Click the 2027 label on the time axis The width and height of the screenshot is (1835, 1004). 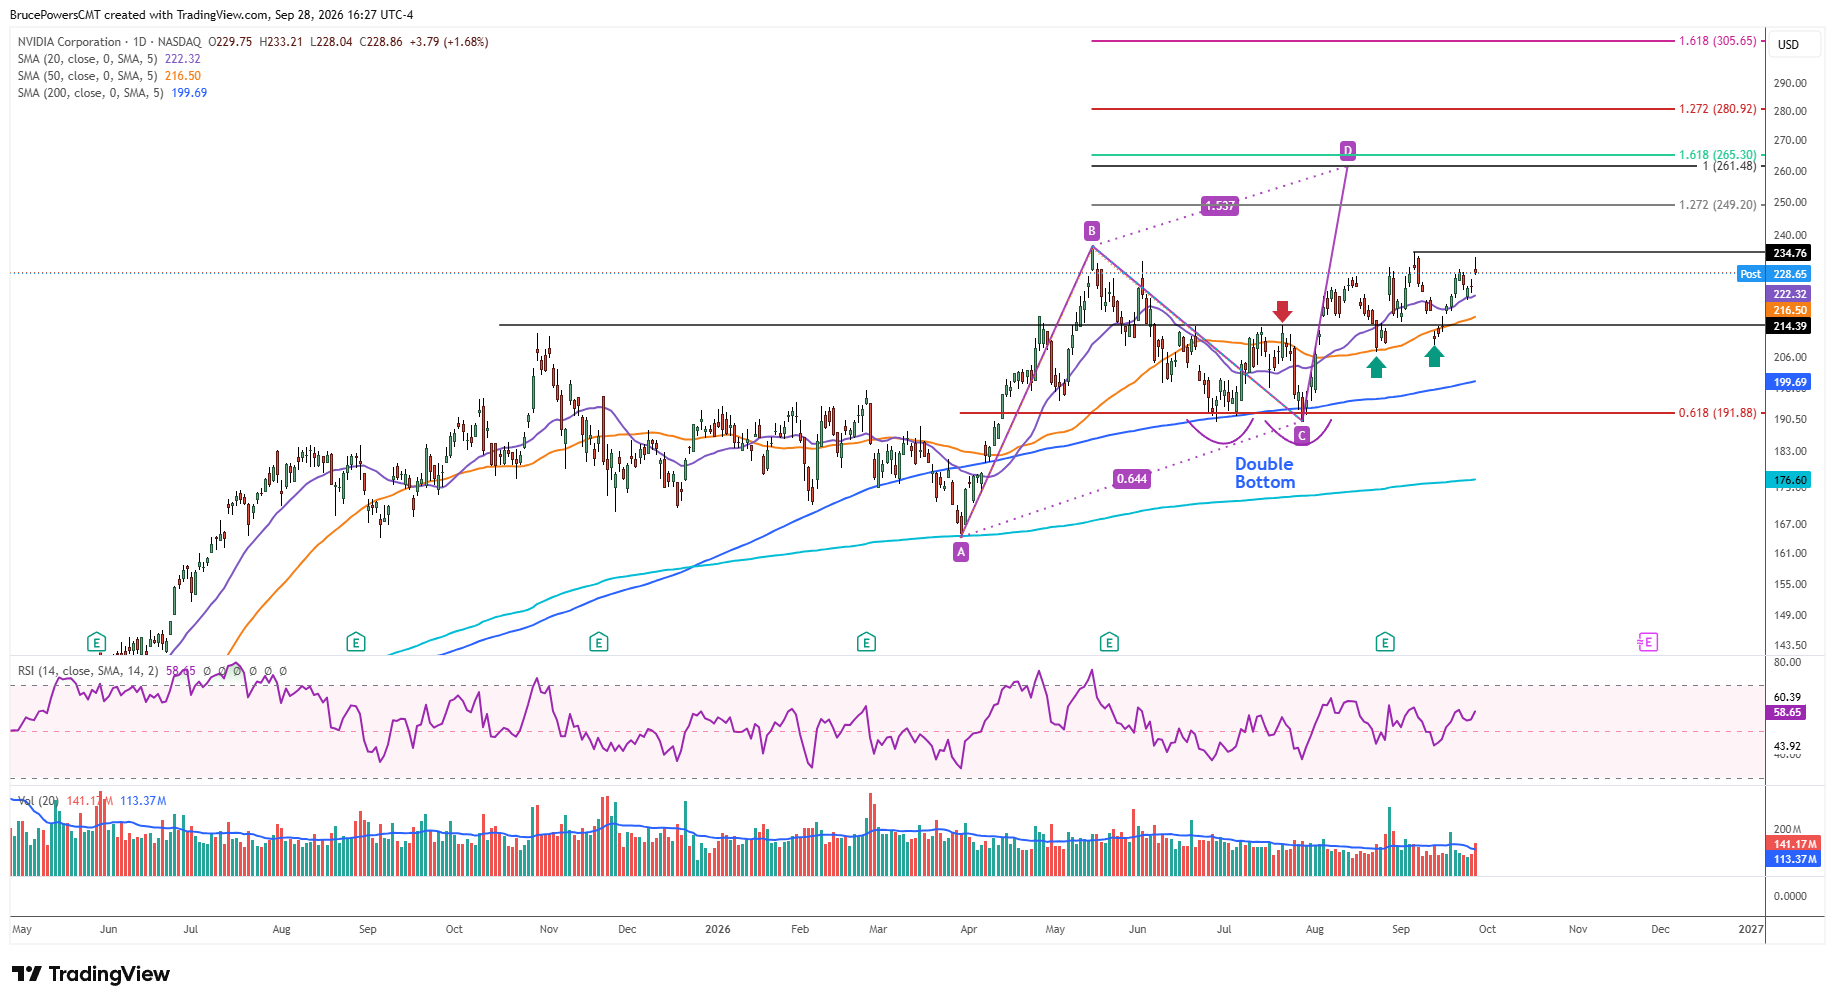tap(1751, 929)
